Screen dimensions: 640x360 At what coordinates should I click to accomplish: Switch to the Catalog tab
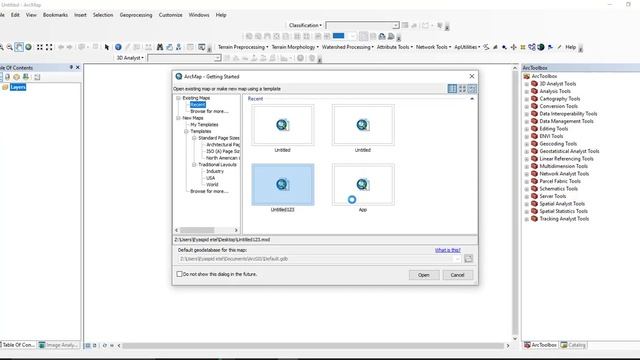pyautogui.click(x=573, y=345)
